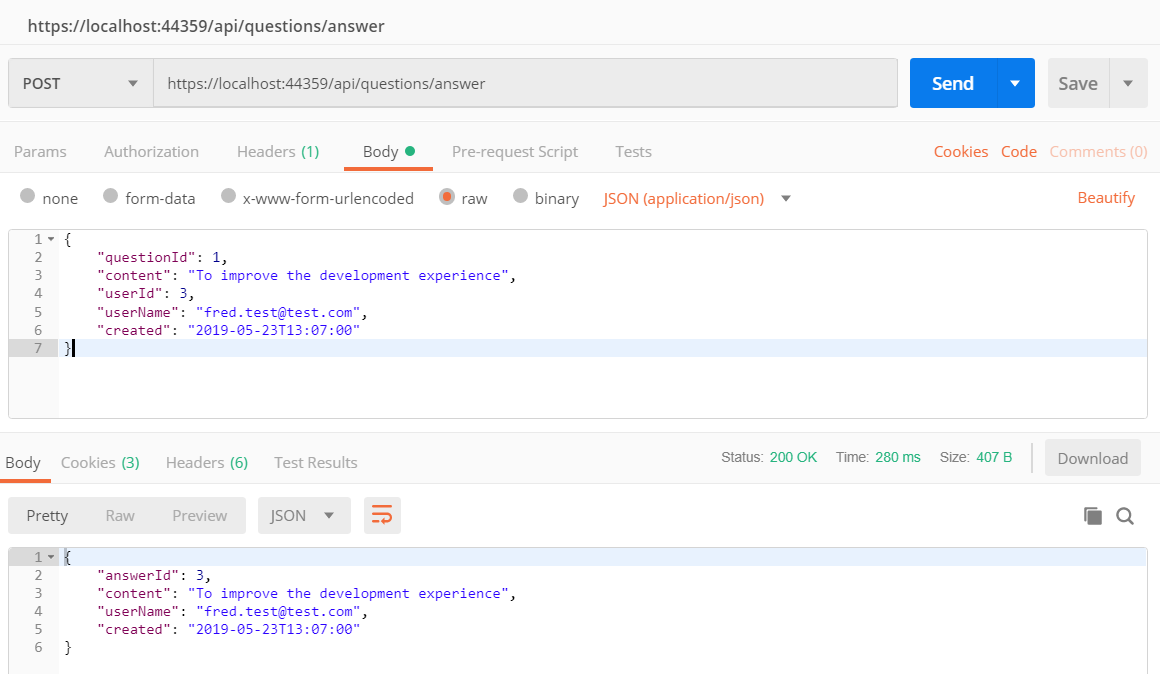Select the form-data radio option
Screen dimensions: 1160x674
110,197
